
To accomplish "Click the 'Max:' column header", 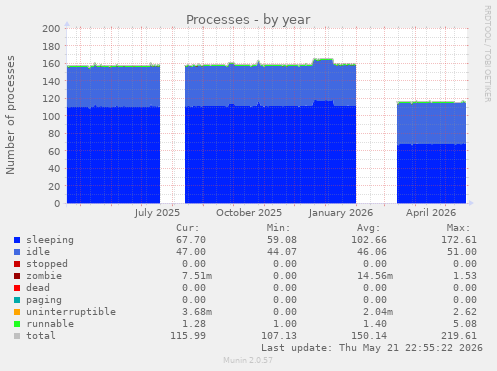I will coord(458,228).
